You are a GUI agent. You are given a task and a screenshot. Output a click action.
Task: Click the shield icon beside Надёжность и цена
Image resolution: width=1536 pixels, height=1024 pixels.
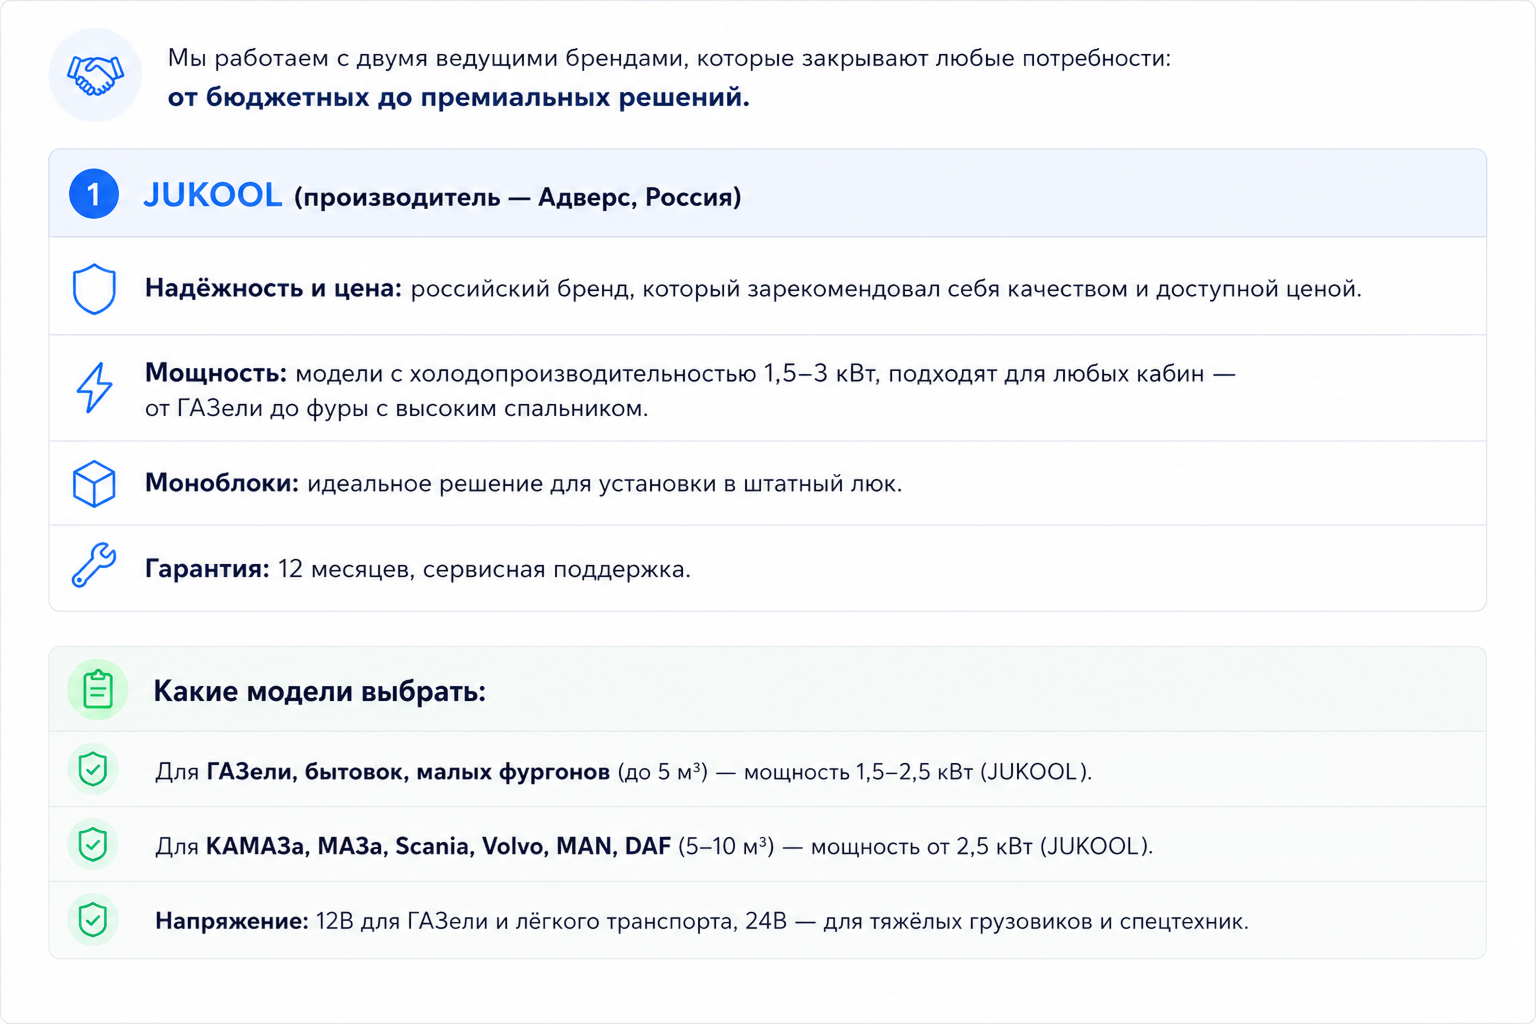pyautogui.click(x=94, y=289)
